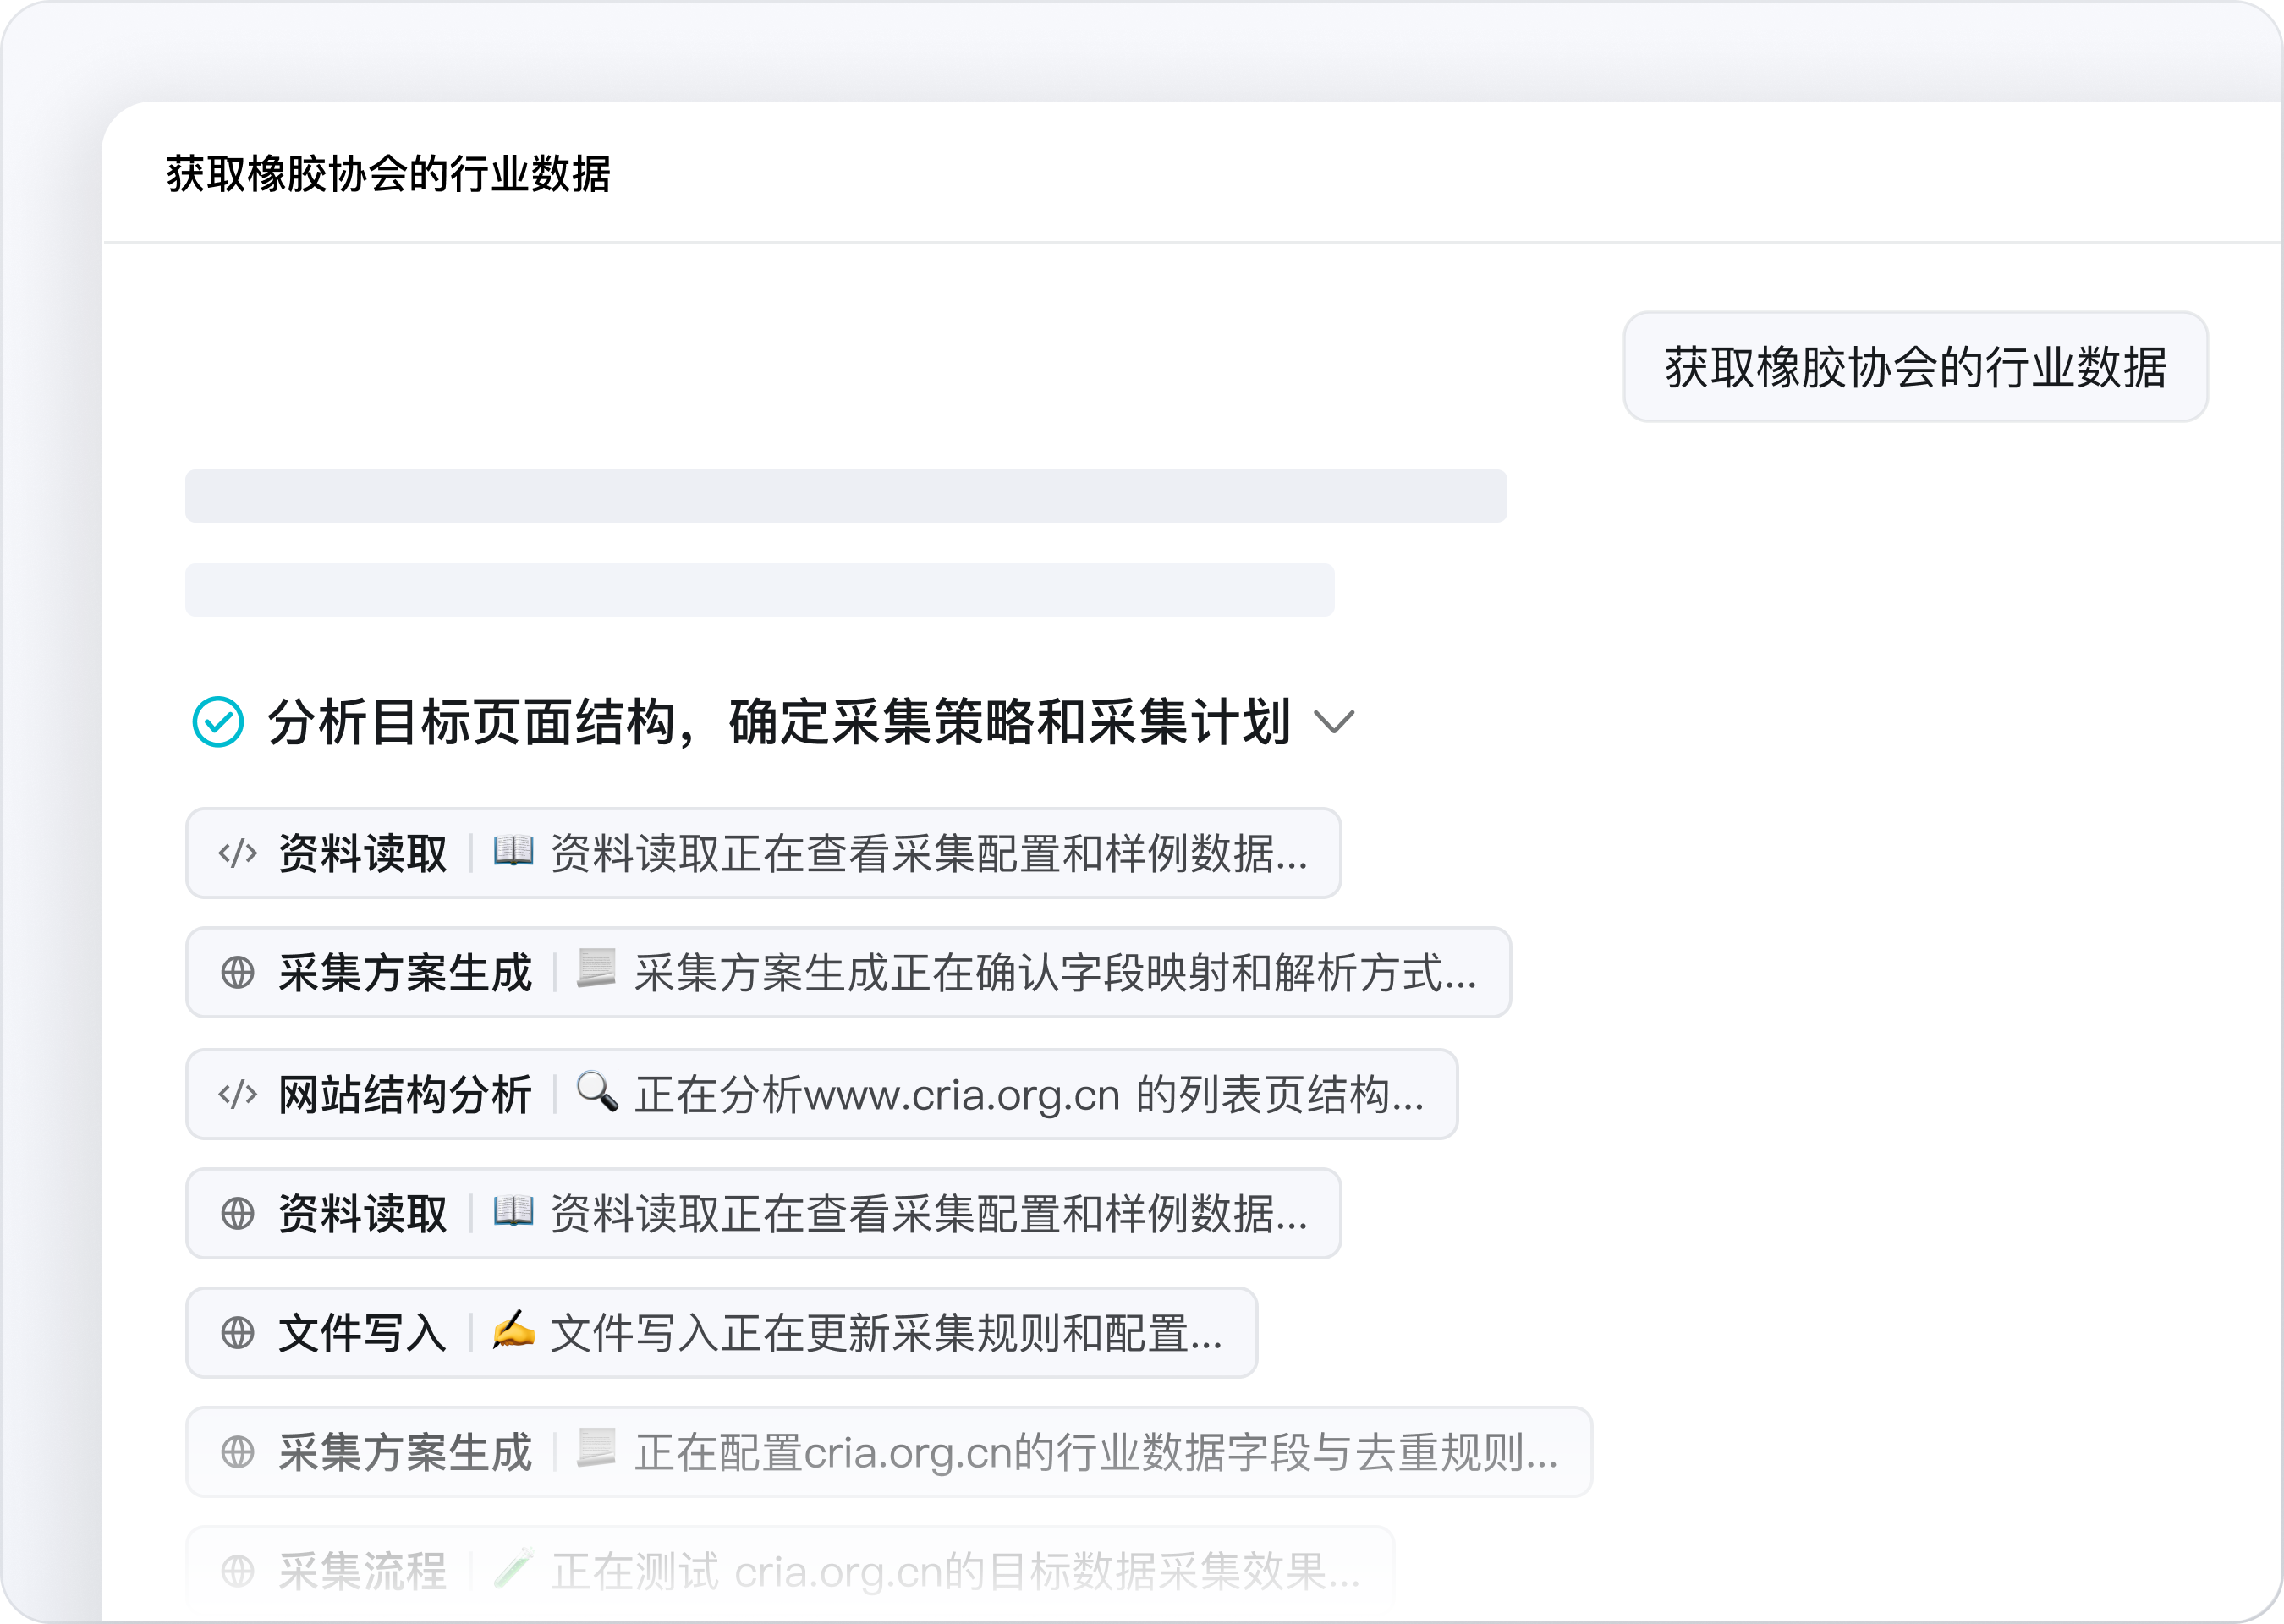The height and width of the screenshot is (1624, 2284).
Task: Click globe icon beside 采集方案生成 去重规则 row
Action: tap(238, 1452)
